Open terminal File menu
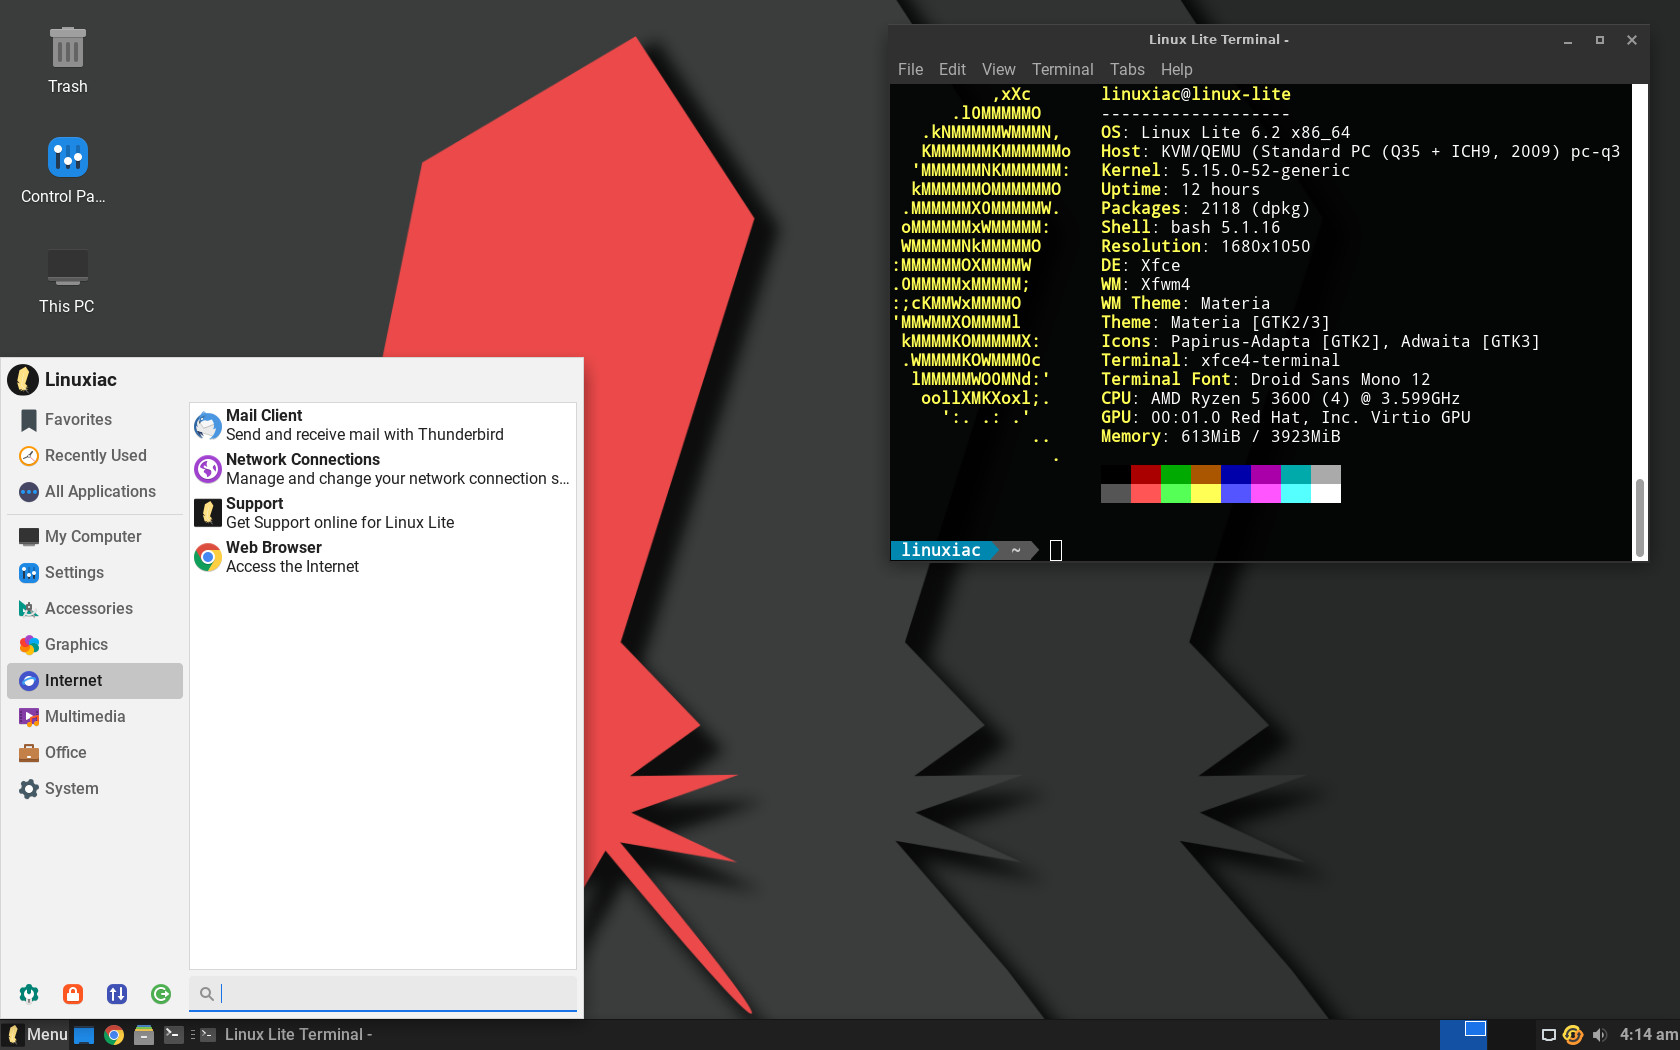Screen dimensions: 1680x1050 910,69
